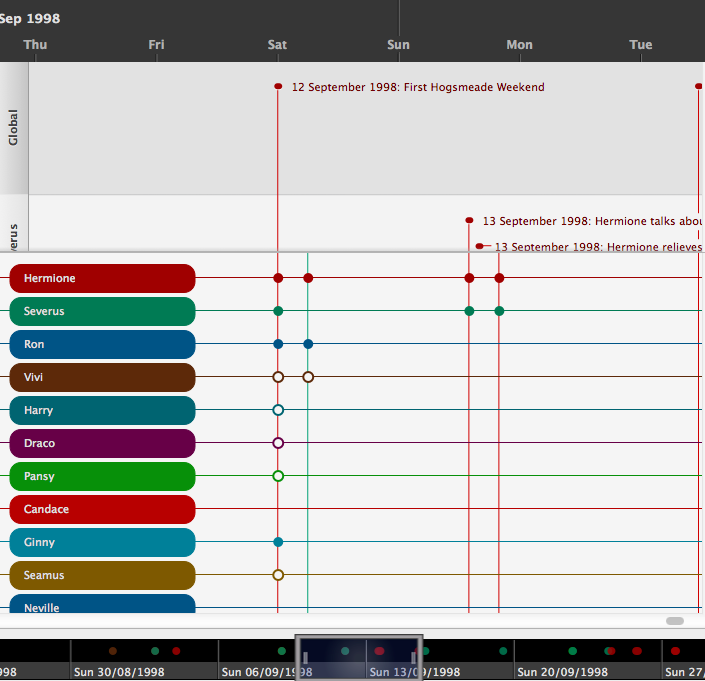Select the Severus character label
Image resolution: width=705 pixels, height=681 pixels.
coord(101,311)
